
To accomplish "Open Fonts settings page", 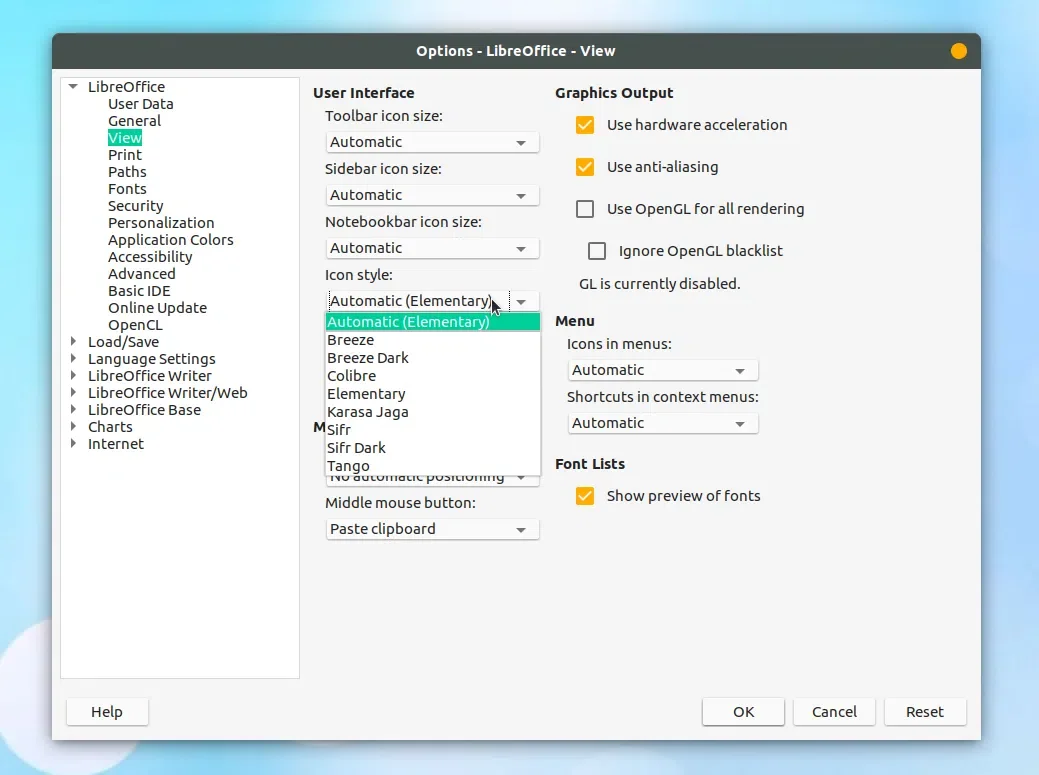I will click(x=127, y=189).
